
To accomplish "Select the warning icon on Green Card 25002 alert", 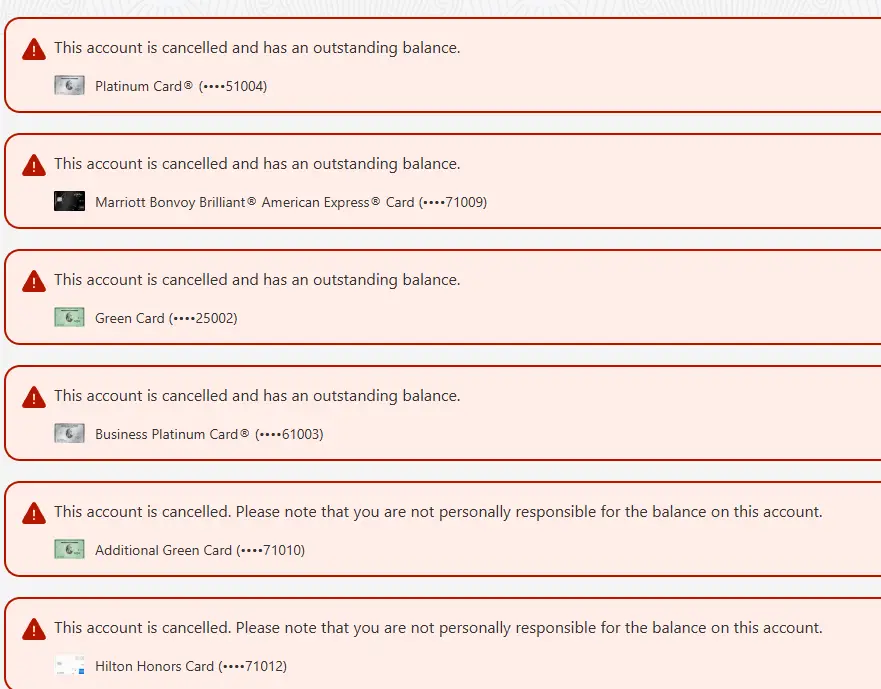I will tap(34, 281).
